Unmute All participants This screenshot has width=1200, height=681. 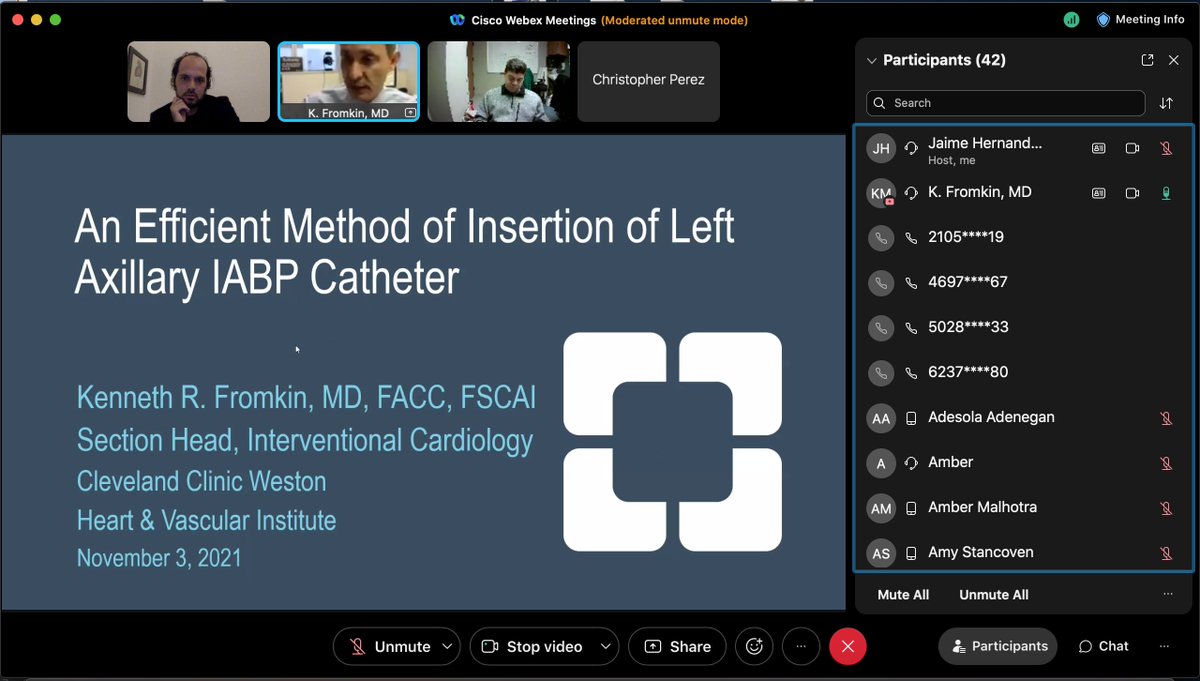pyautogui.click(x=994, y=595)
